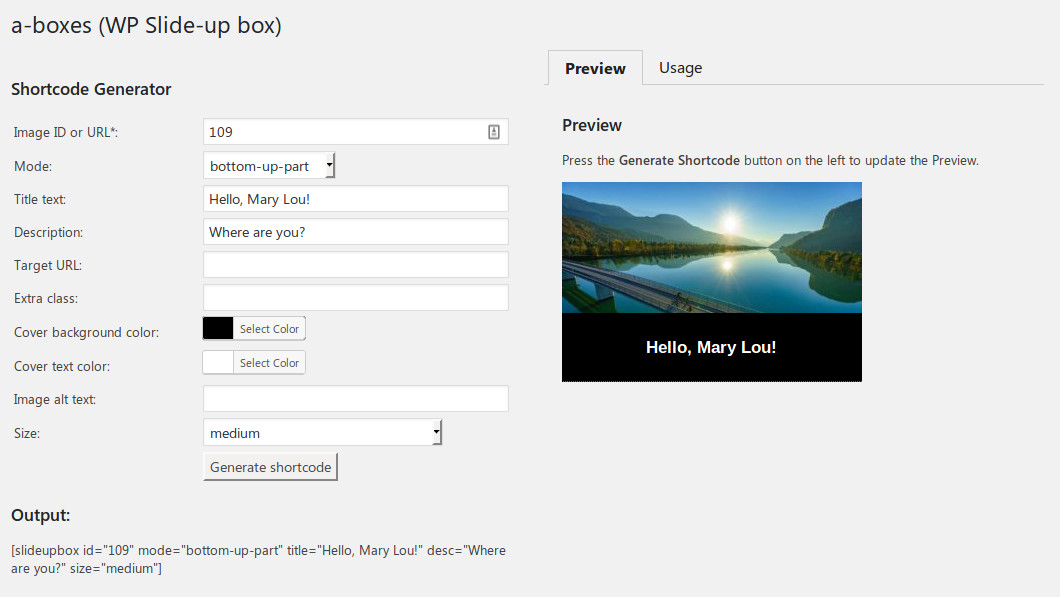Click the Image ID or URL label

[66, 133]
